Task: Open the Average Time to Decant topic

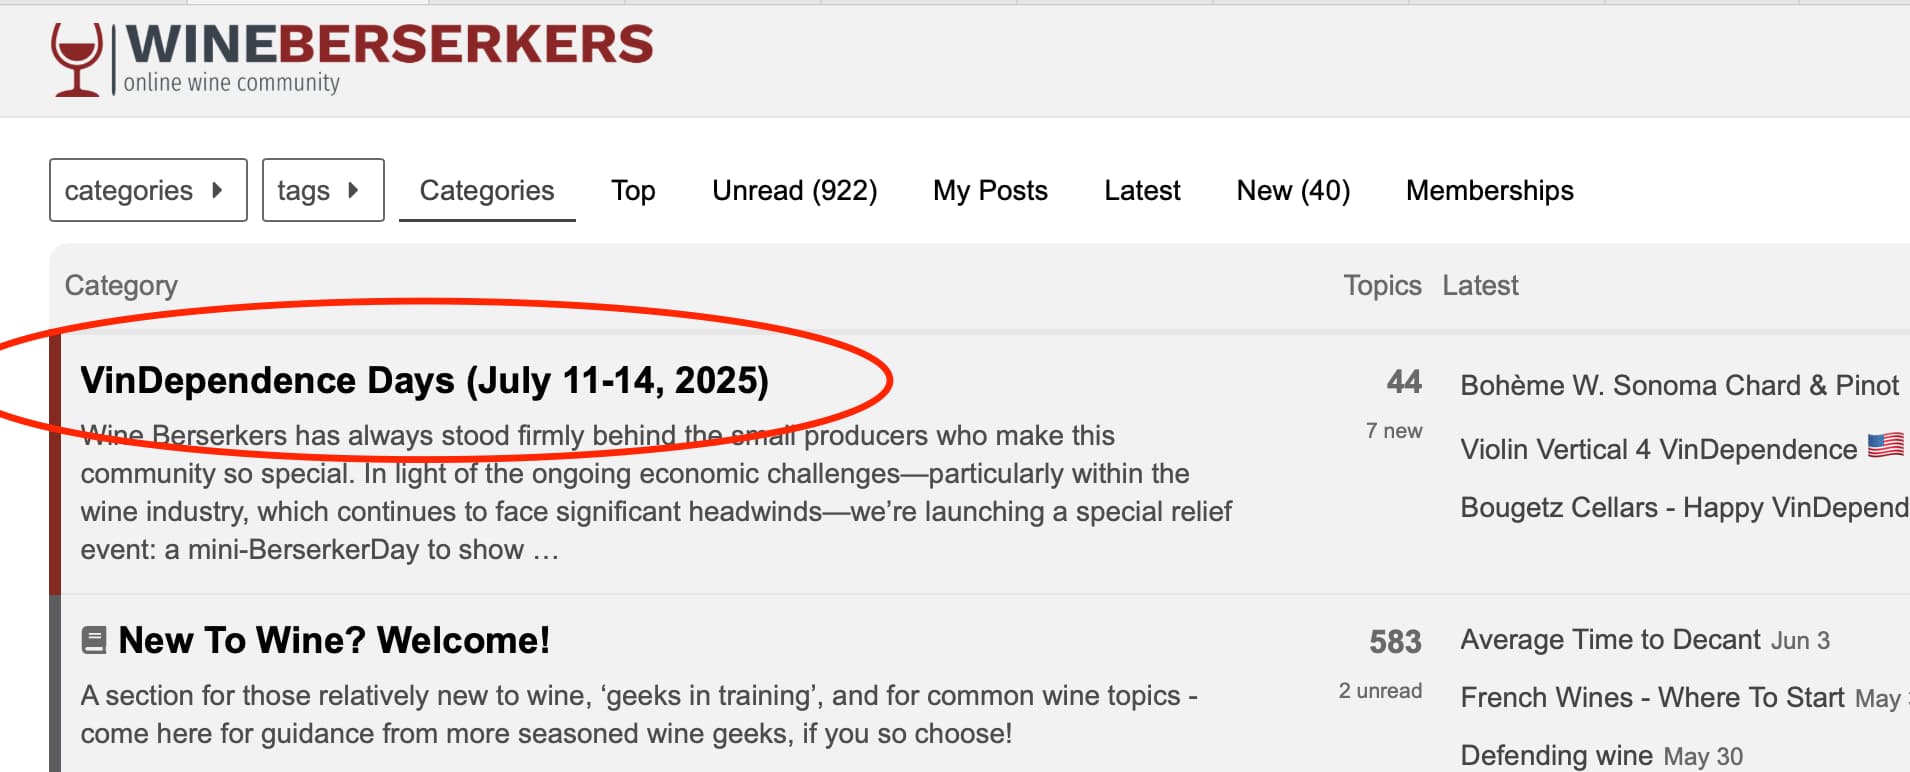Action: [x=1610, y=640]
